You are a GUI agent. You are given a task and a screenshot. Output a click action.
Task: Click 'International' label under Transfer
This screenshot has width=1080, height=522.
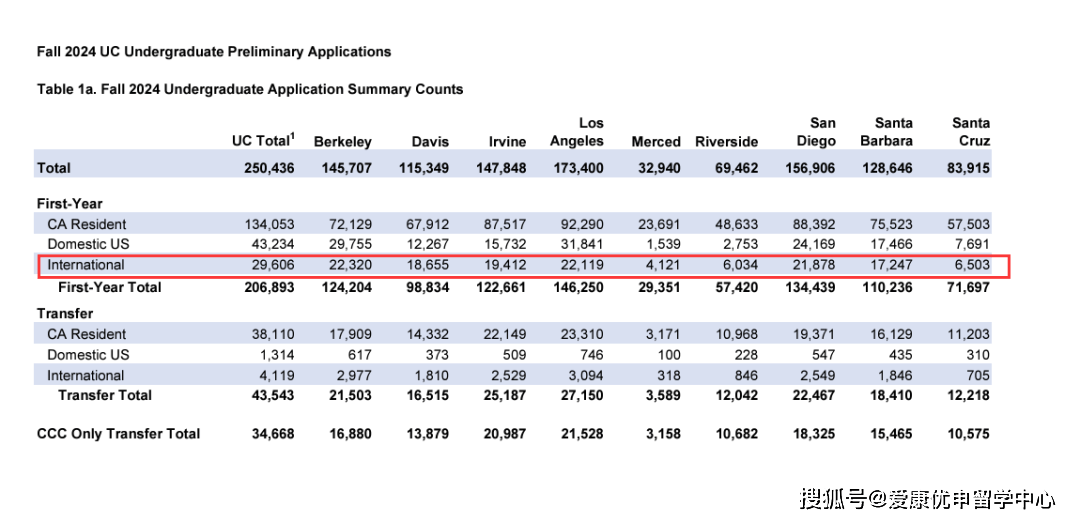(x=85, y=375)
